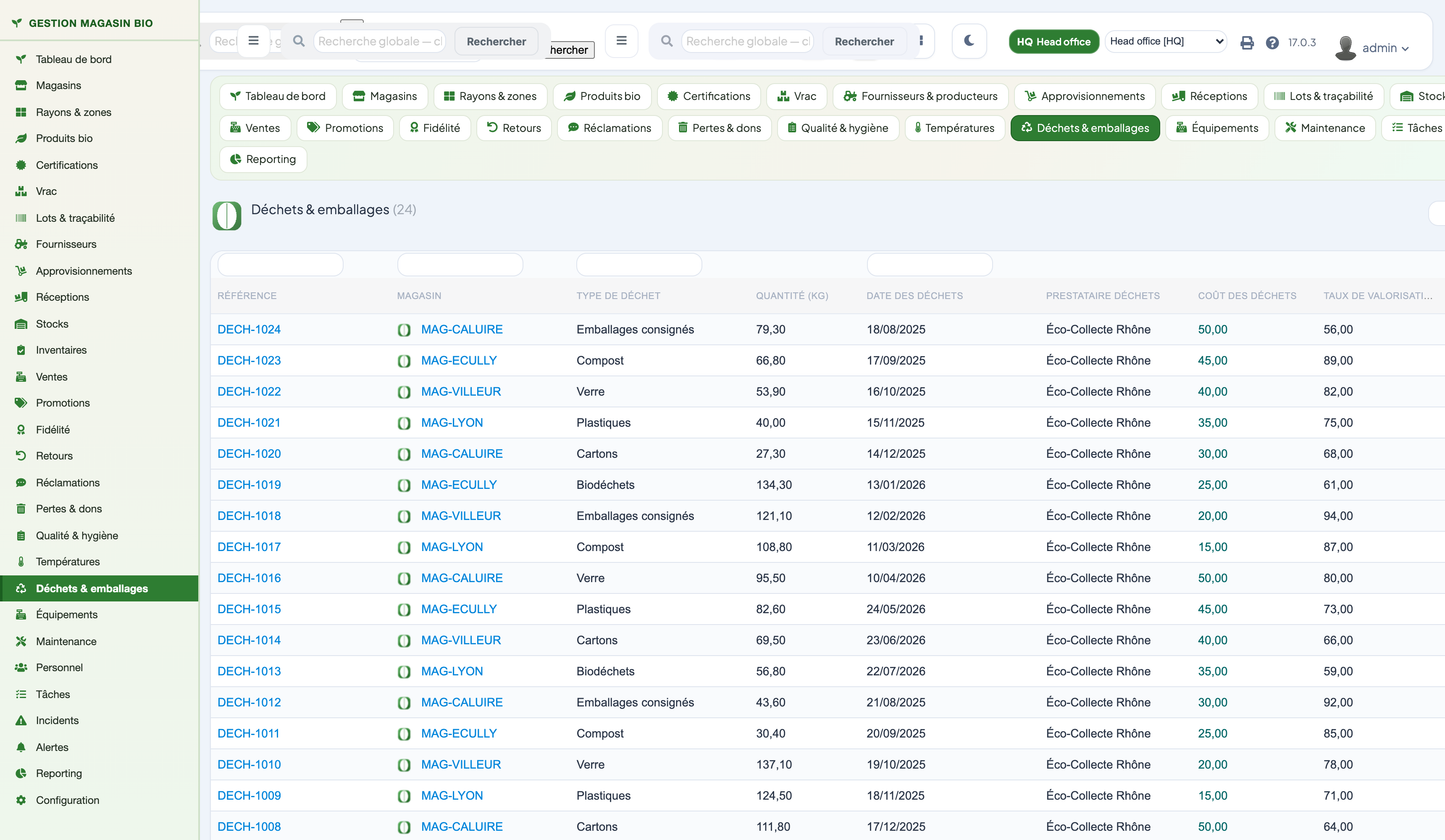Open the Head office [HQ] entity selector
This screenshot has height=840, width=1445.
(1166, 41)
